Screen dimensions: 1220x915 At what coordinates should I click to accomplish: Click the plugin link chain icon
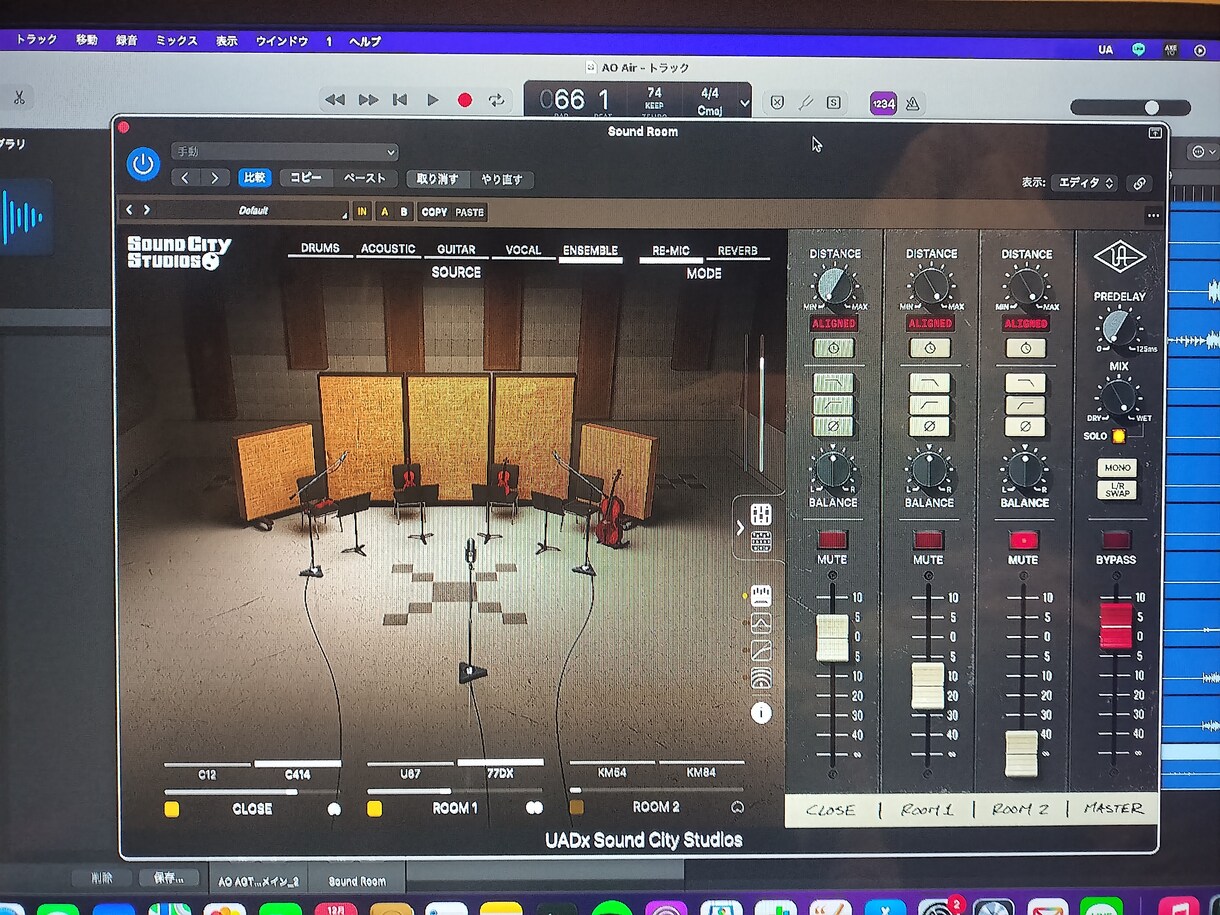pyautogui.click(x=1139, y=183)
